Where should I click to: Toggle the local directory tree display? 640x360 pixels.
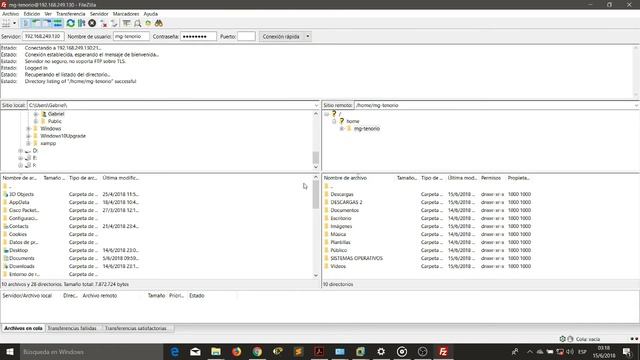(x=36, y=23)
